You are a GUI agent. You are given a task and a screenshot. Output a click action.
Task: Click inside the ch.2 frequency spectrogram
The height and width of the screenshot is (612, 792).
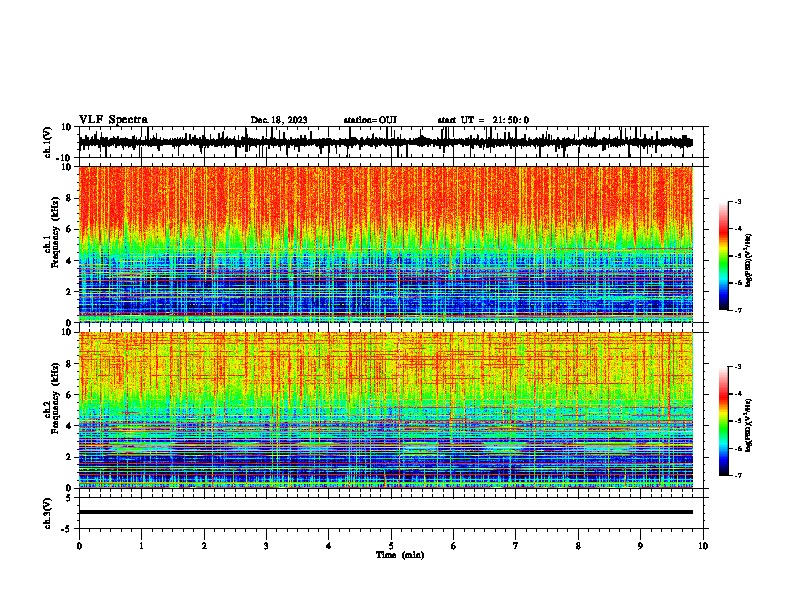point(386,410)
